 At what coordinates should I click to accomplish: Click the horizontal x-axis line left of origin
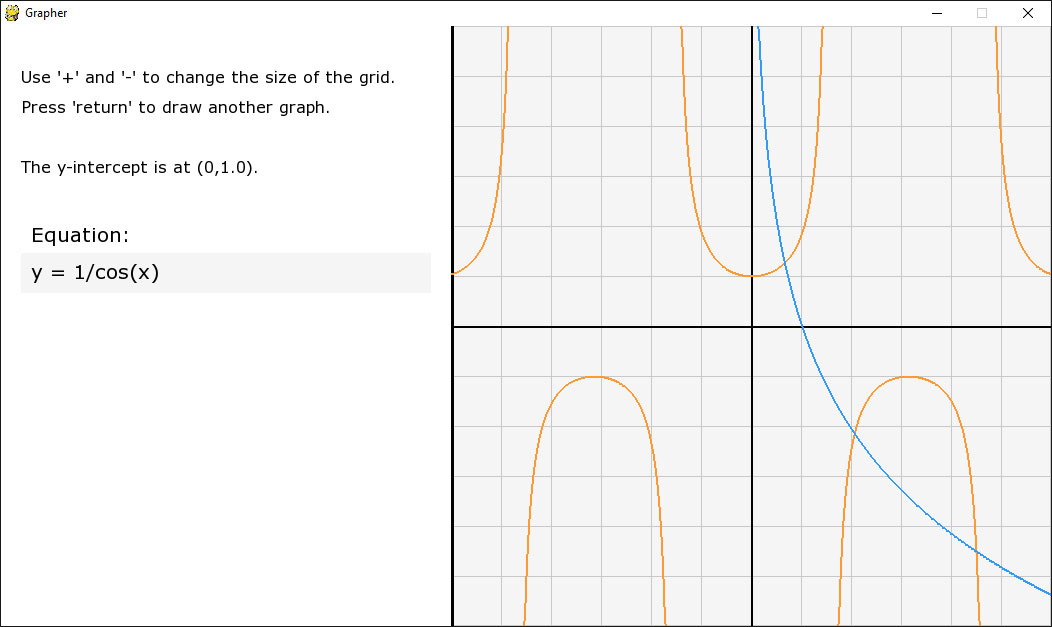pos(602,327)
